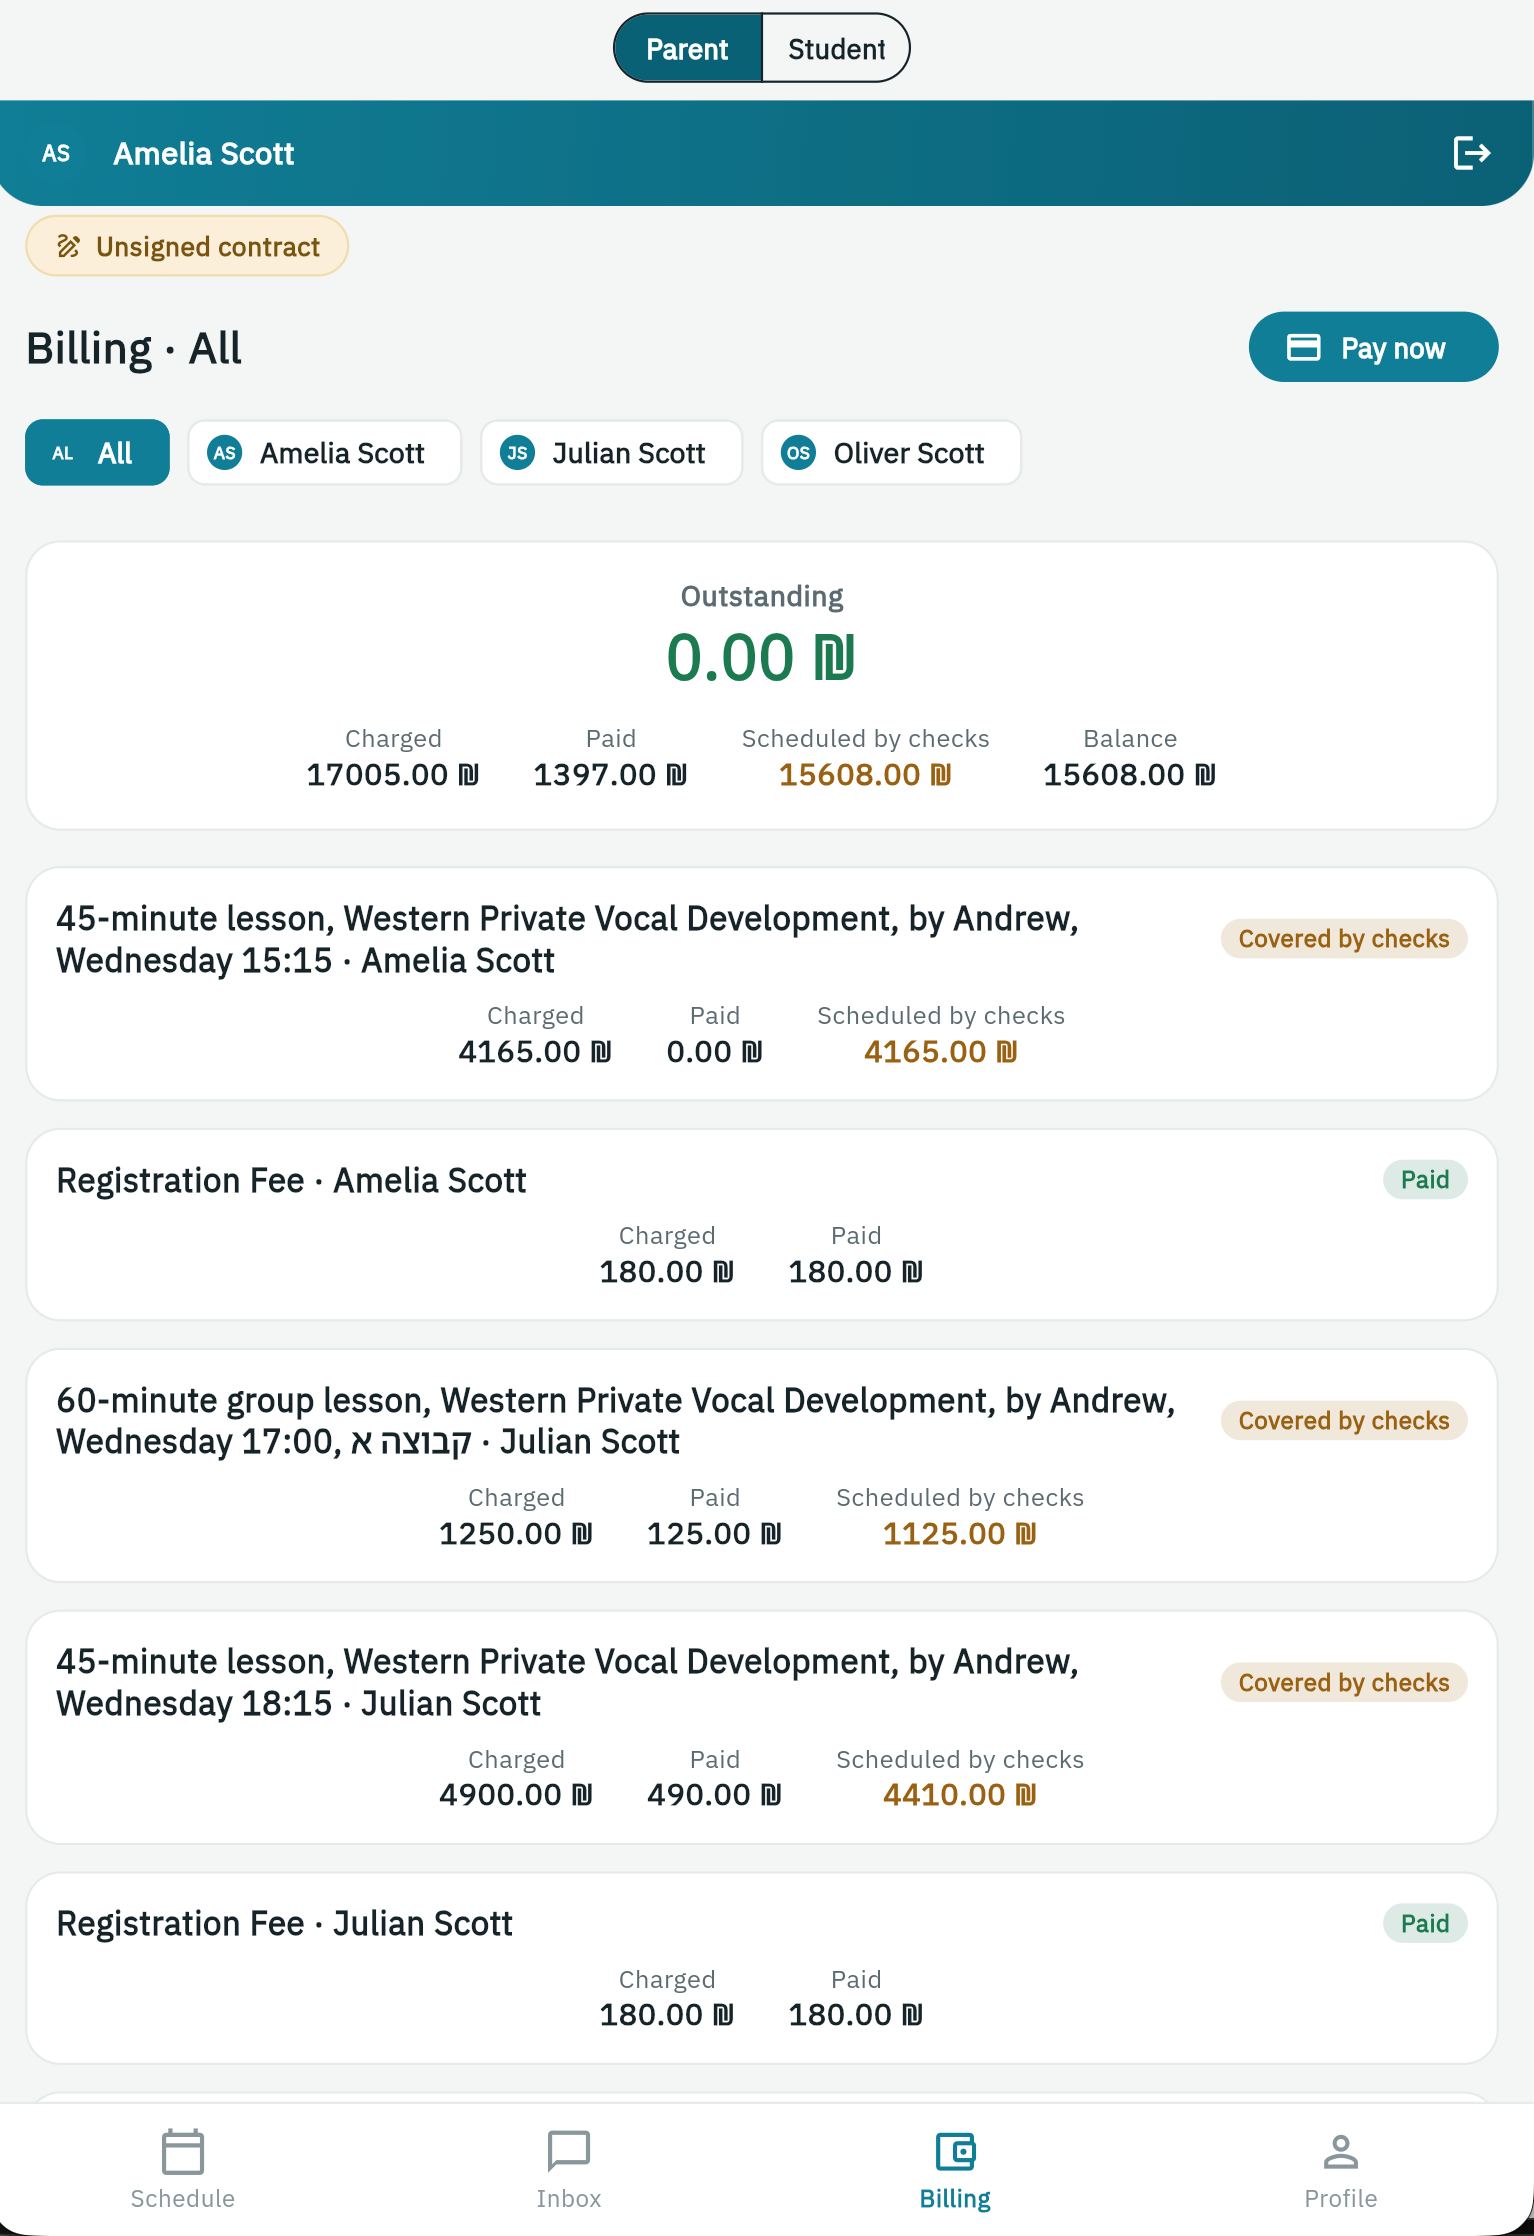Open the Unsigned contract notice

[x=187, y=246]
